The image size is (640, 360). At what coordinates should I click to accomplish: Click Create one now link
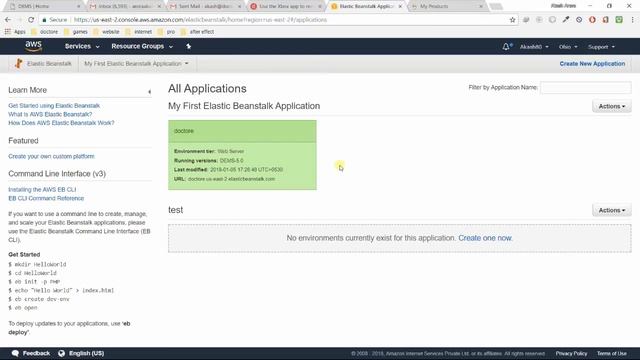[485, 238]
